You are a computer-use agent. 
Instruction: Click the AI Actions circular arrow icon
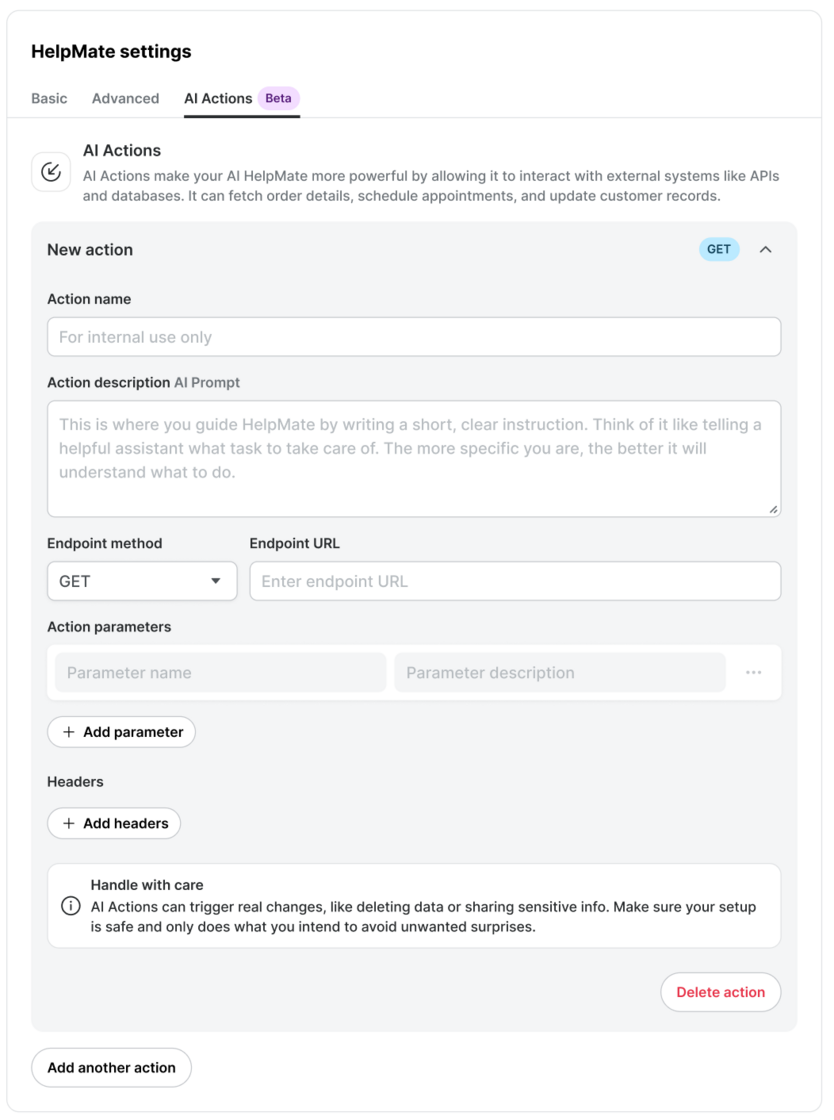point(51,171)
